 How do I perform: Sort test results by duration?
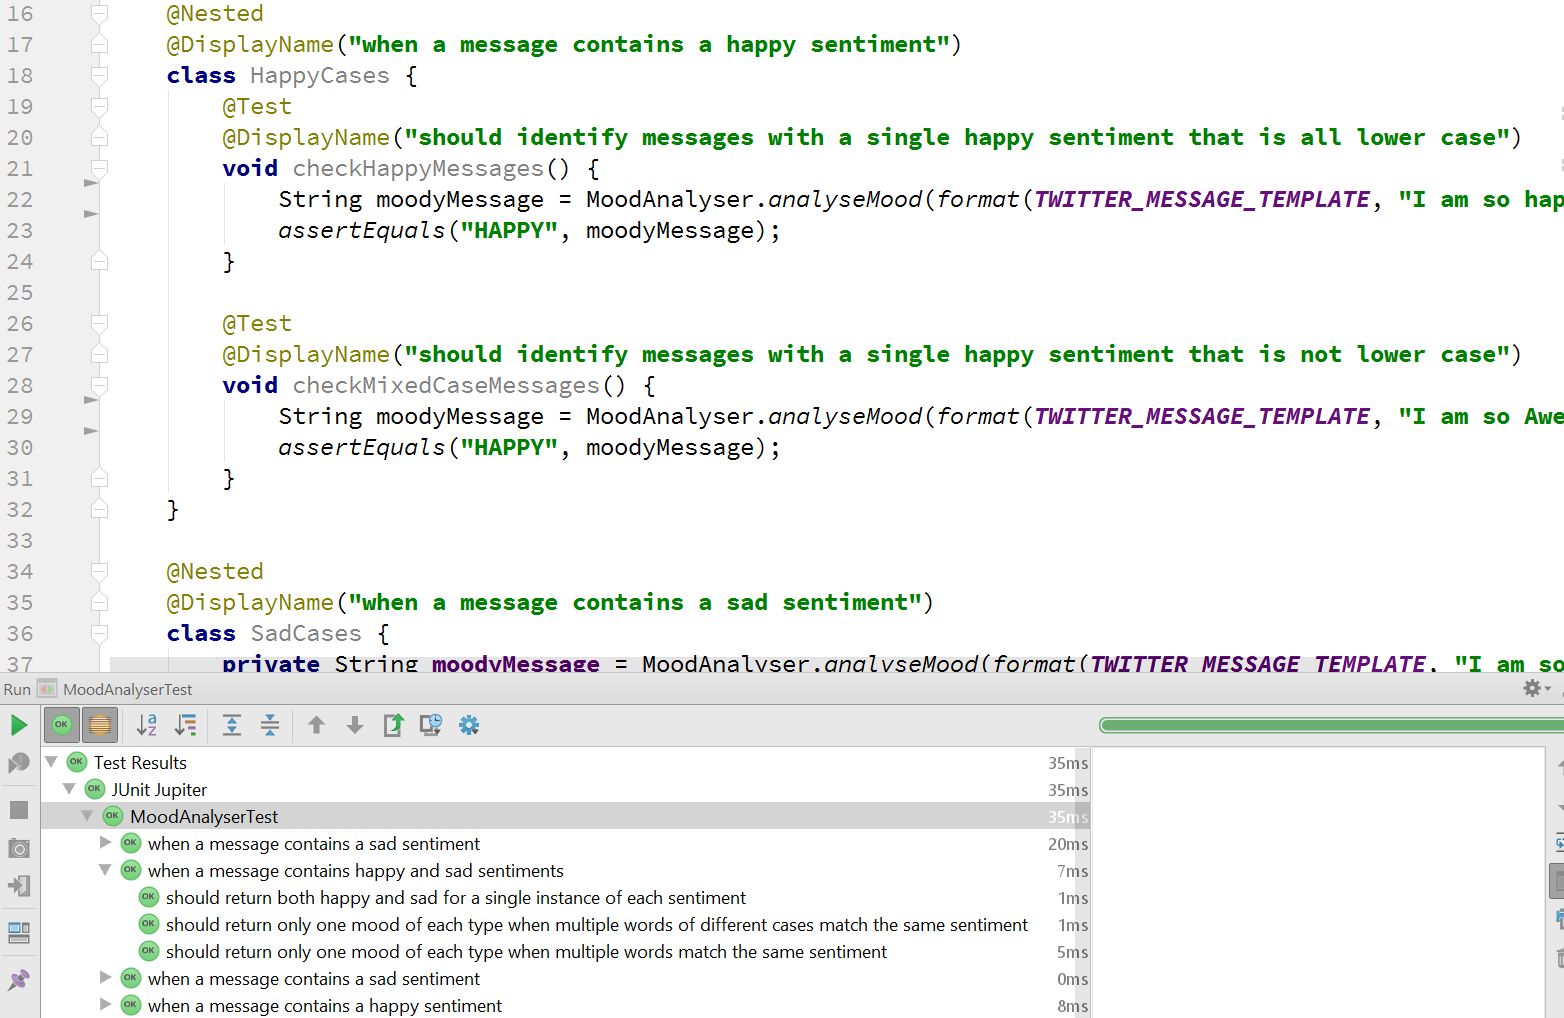coord(186,725)
